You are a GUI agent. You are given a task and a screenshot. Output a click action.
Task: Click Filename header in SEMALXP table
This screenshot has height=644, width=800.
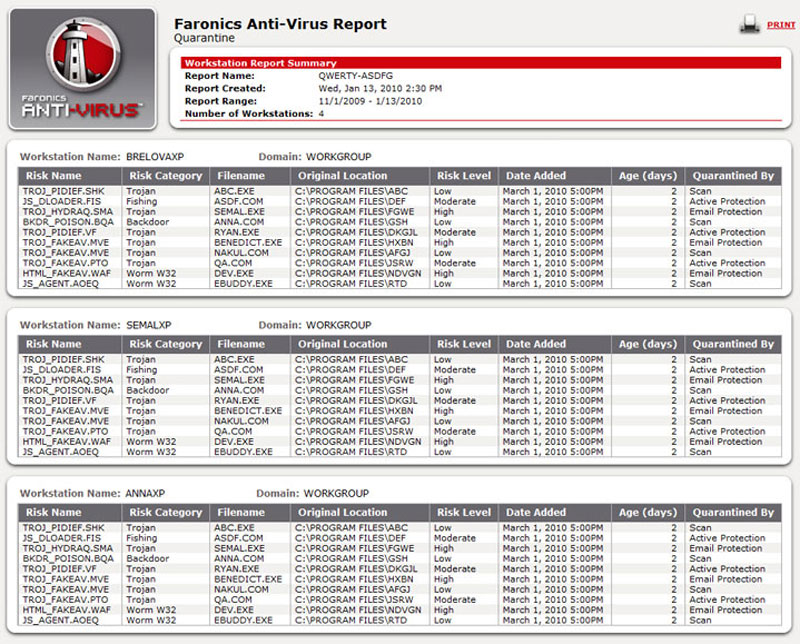click(x=241, y=344)
